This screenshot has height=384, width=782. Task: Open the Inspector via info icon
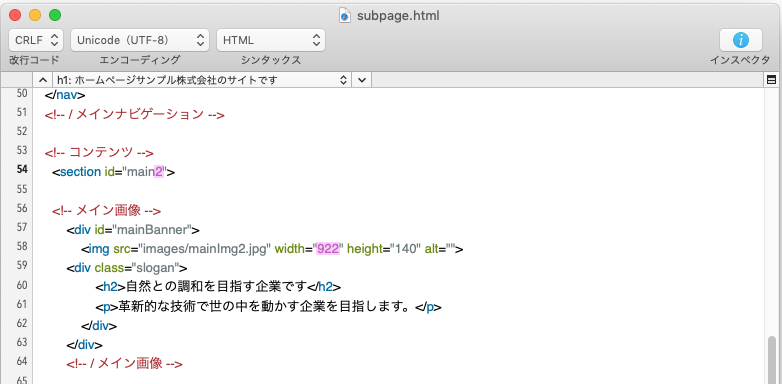tap(741, 40)
